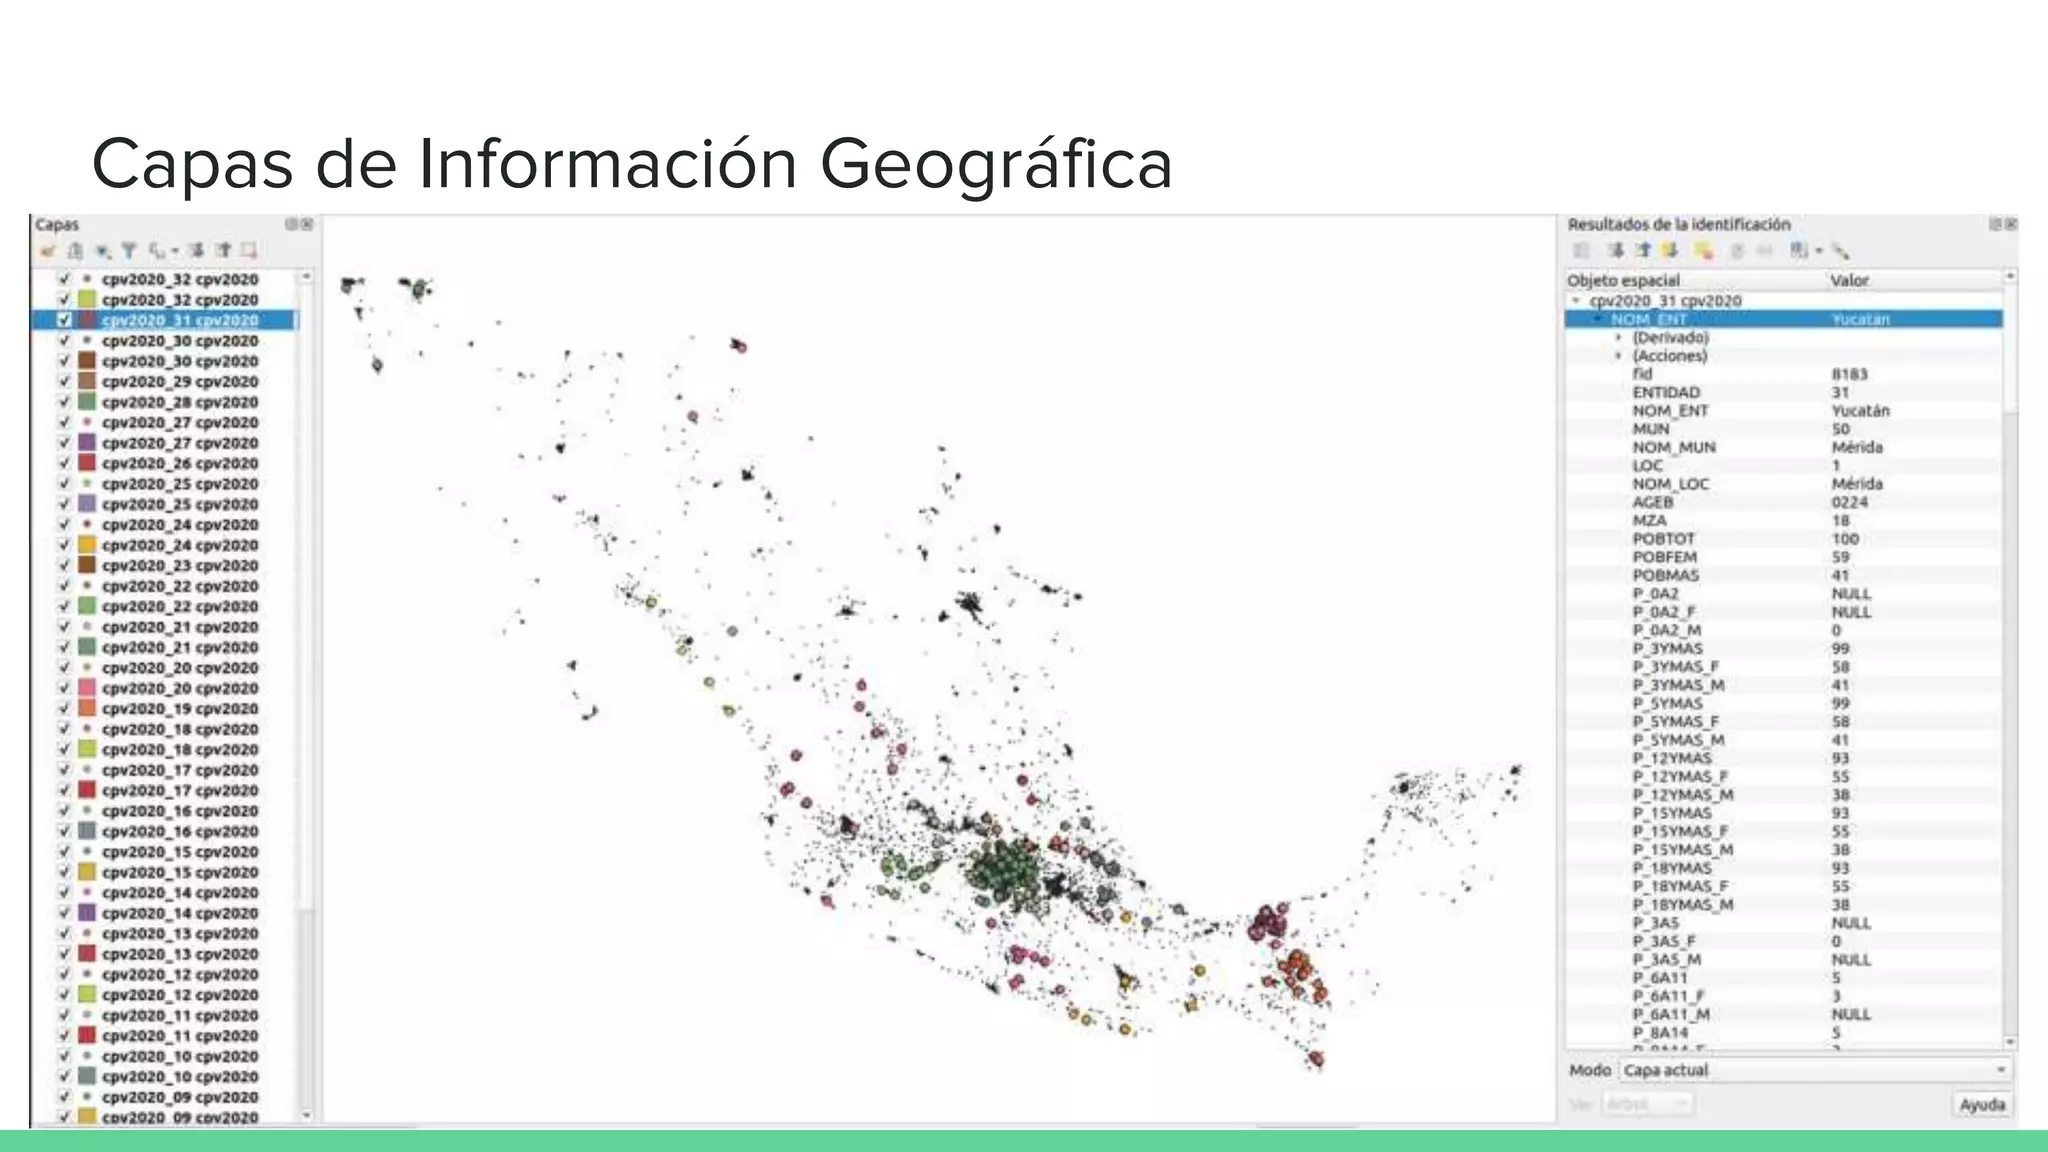Image resolution: width=2048 pixels, height=1152 pixels.
Task: Toggle checkbox of cpv2020_32 green square layer
Action: [x=65, y=299]
